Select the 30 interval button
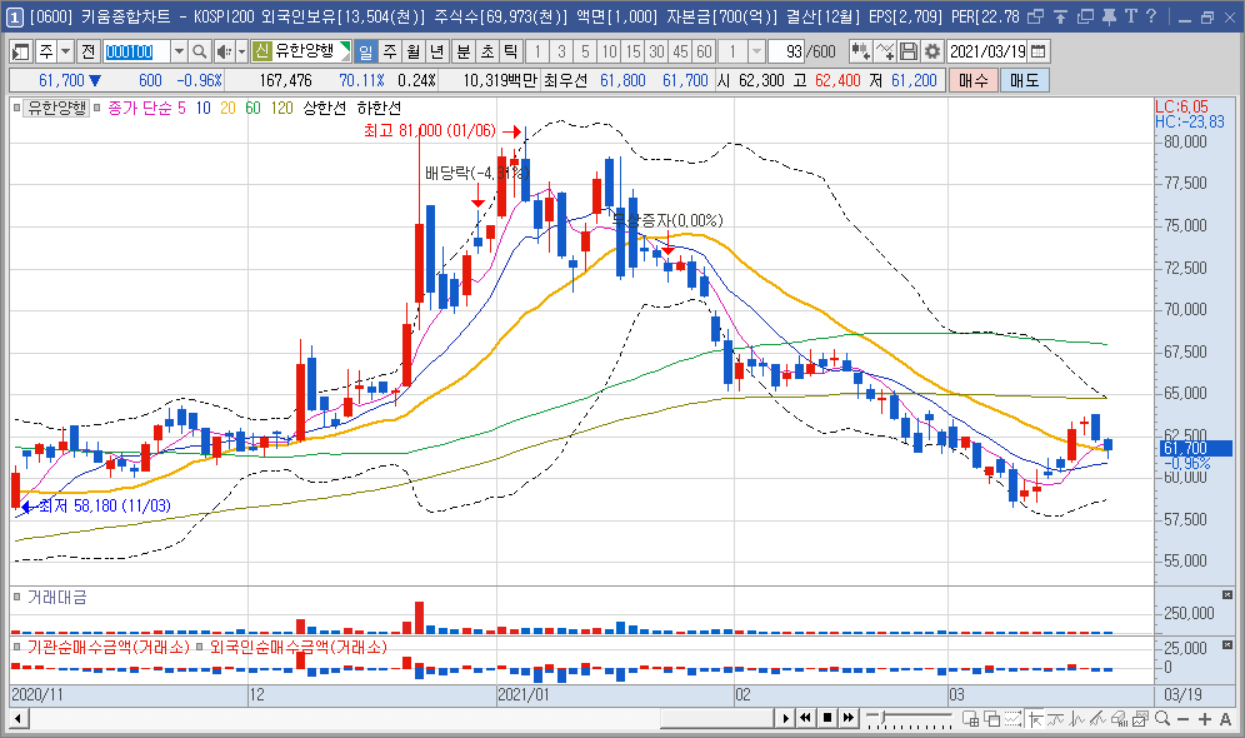Screen dimensions: 1245x738 [x=656, y=51]
